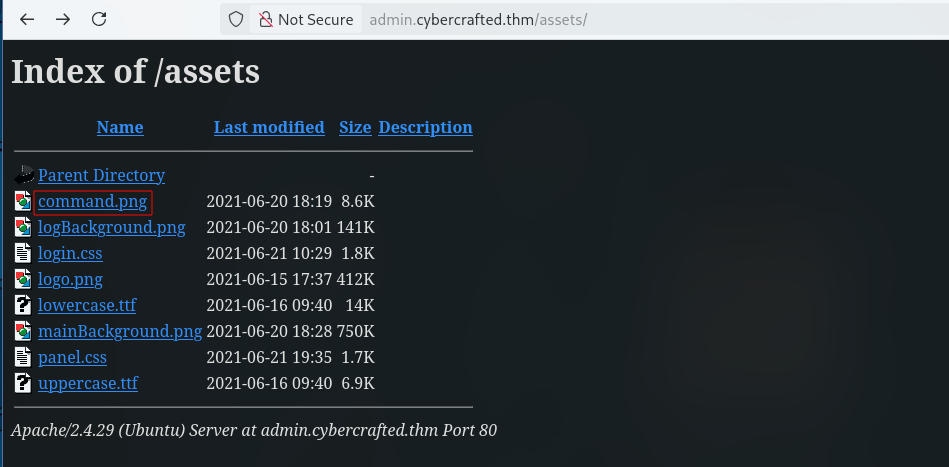Viewport: 949px width, 467px height.
Task: Reload the page with refresh icon
Action: (99, 19)
